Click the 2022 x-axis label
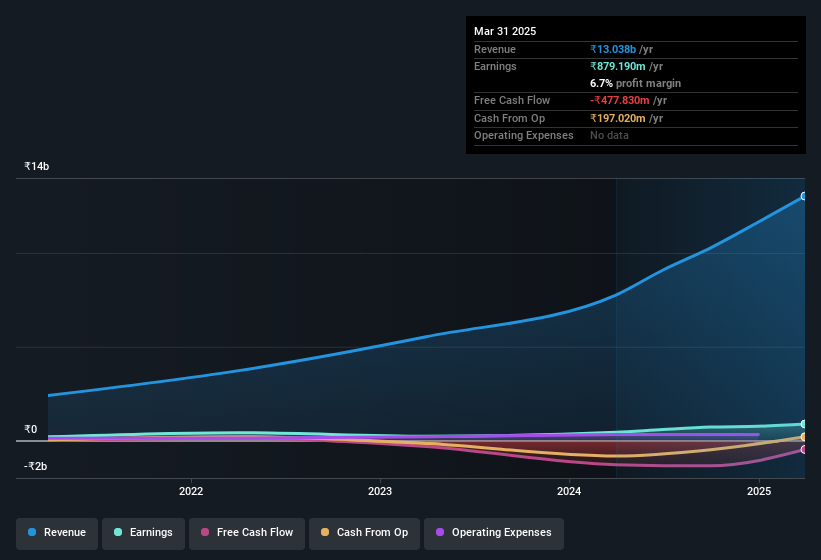 coord(191,491)
